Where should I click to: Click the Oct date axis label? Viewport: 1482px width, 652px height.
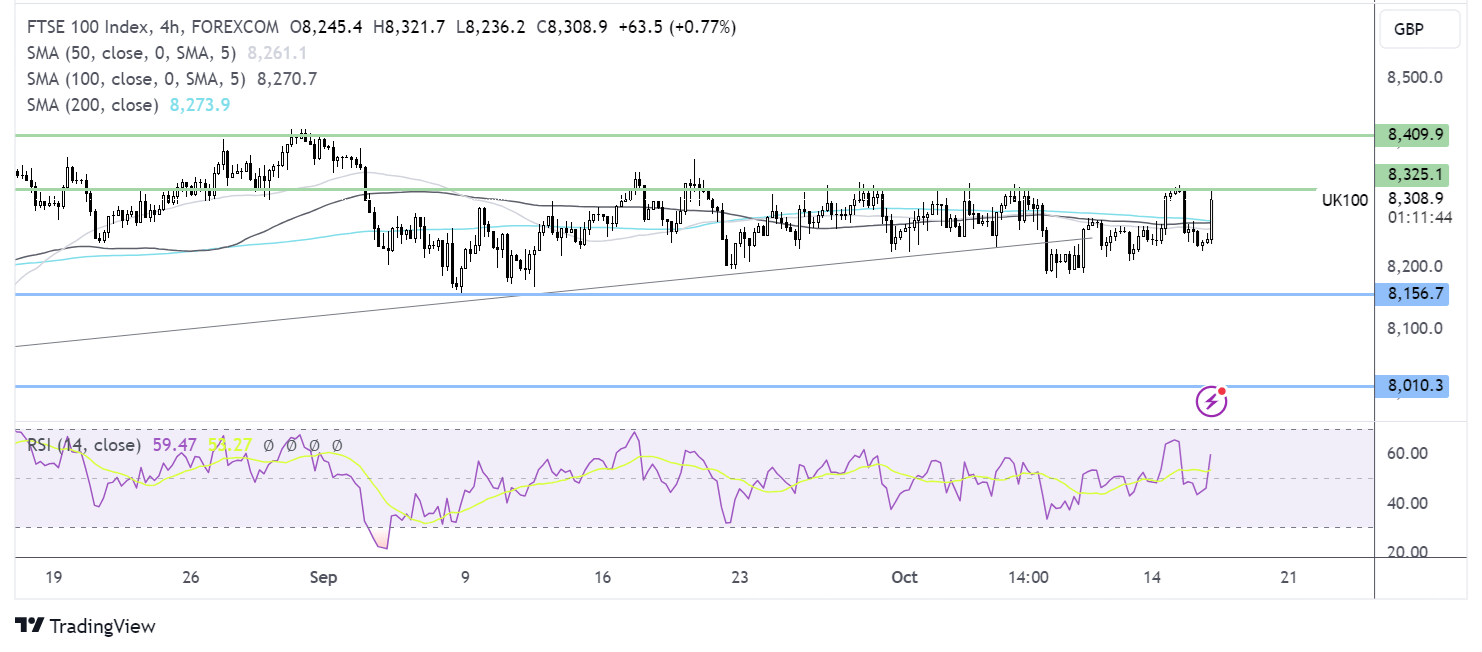[904, 577]
